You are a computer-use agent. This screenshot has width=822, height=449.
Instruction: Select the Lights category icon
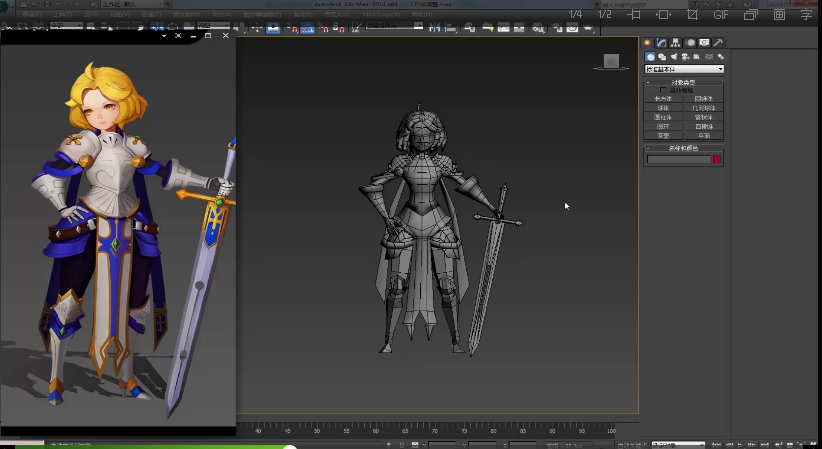[672, 57]
